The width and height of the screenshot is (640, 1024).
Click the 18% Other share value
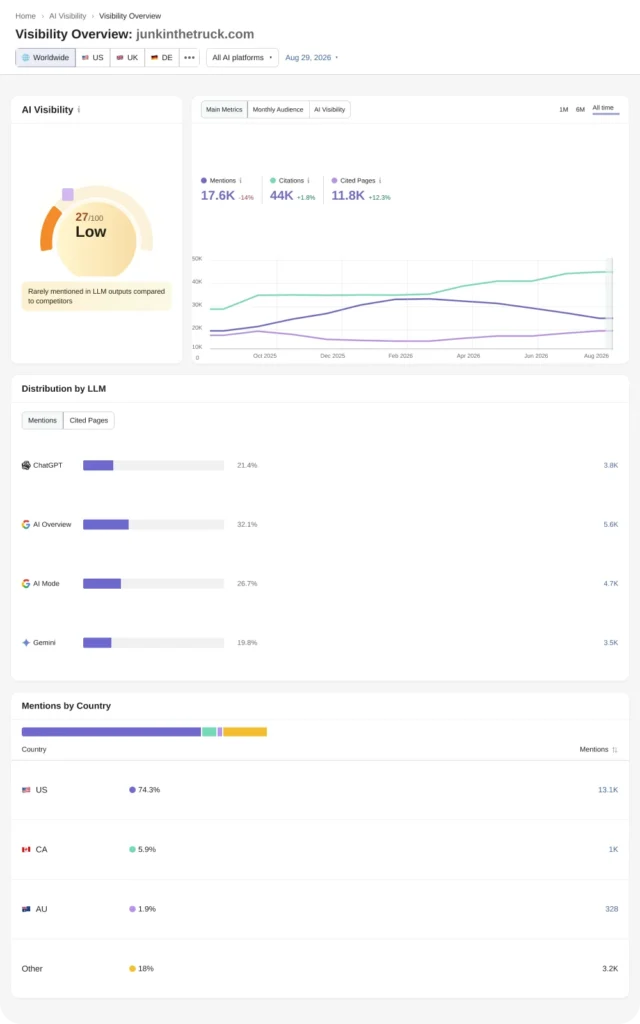146,968
